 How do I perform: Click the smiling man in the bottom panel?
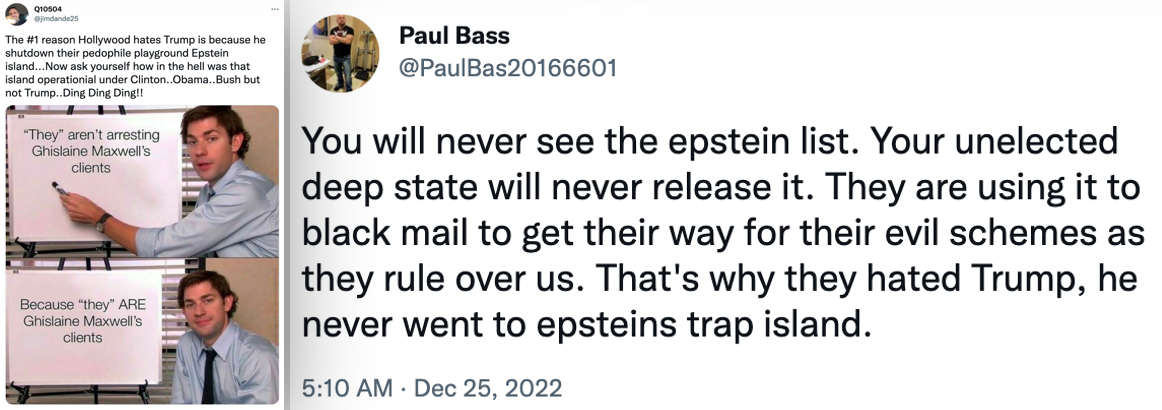(223, 338)
